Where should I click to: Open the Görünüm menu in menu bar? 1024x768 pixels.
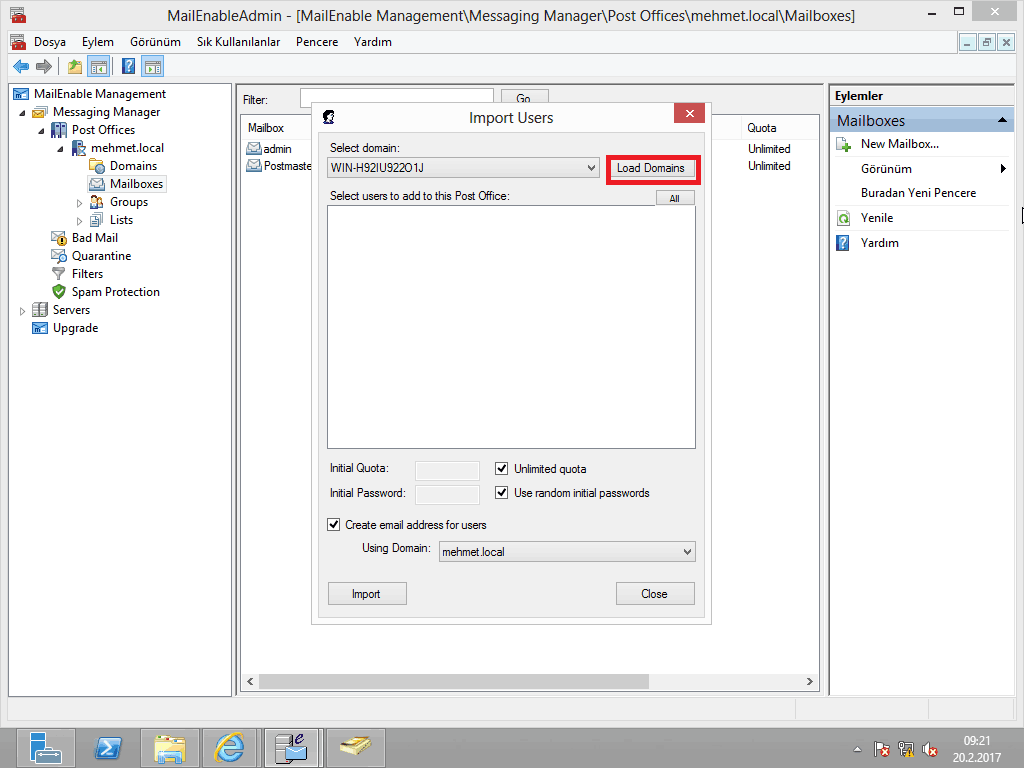tap(155, 42)
